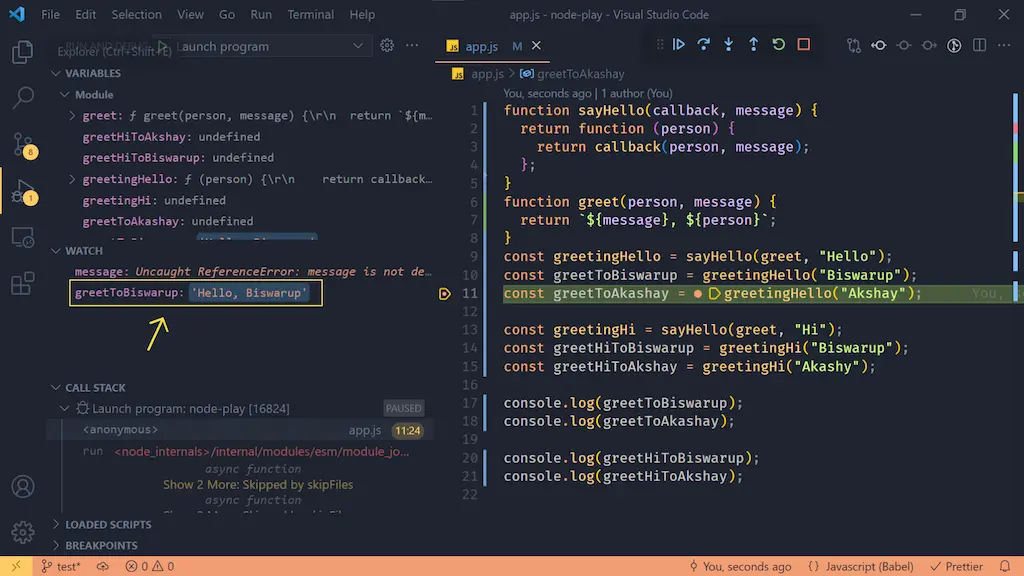Viewport: 1024px width, 576px height.
Task: Open the Run and Debug view
Action: coord(24,193)
